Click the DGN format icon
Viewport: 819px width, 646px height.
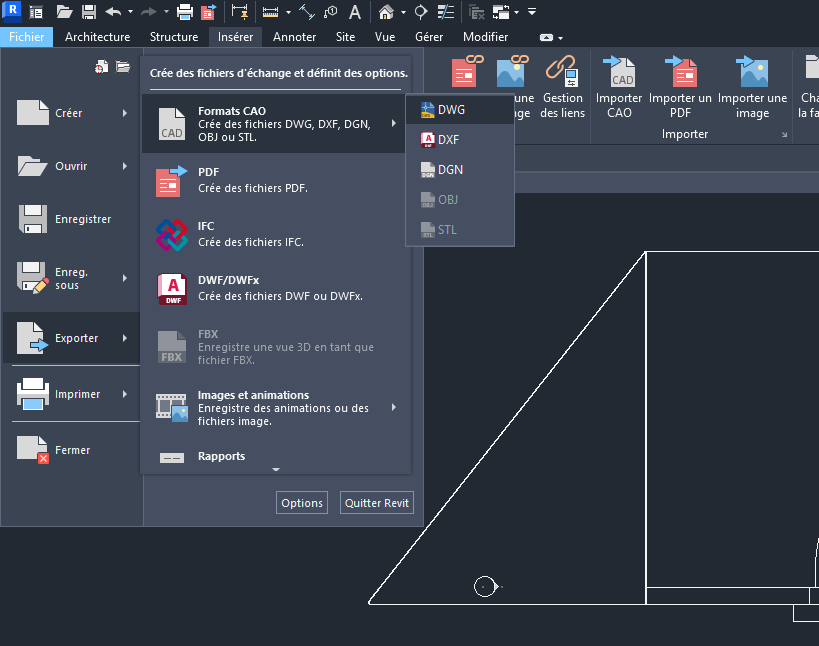(x=427, y=170)
